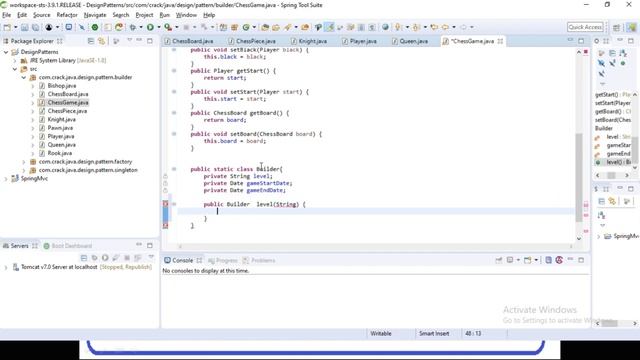The height and width of the screenshot is (360, 640).
Task: Open the dropdown arrow beside the Debug icon
Action: click(140, 27)
